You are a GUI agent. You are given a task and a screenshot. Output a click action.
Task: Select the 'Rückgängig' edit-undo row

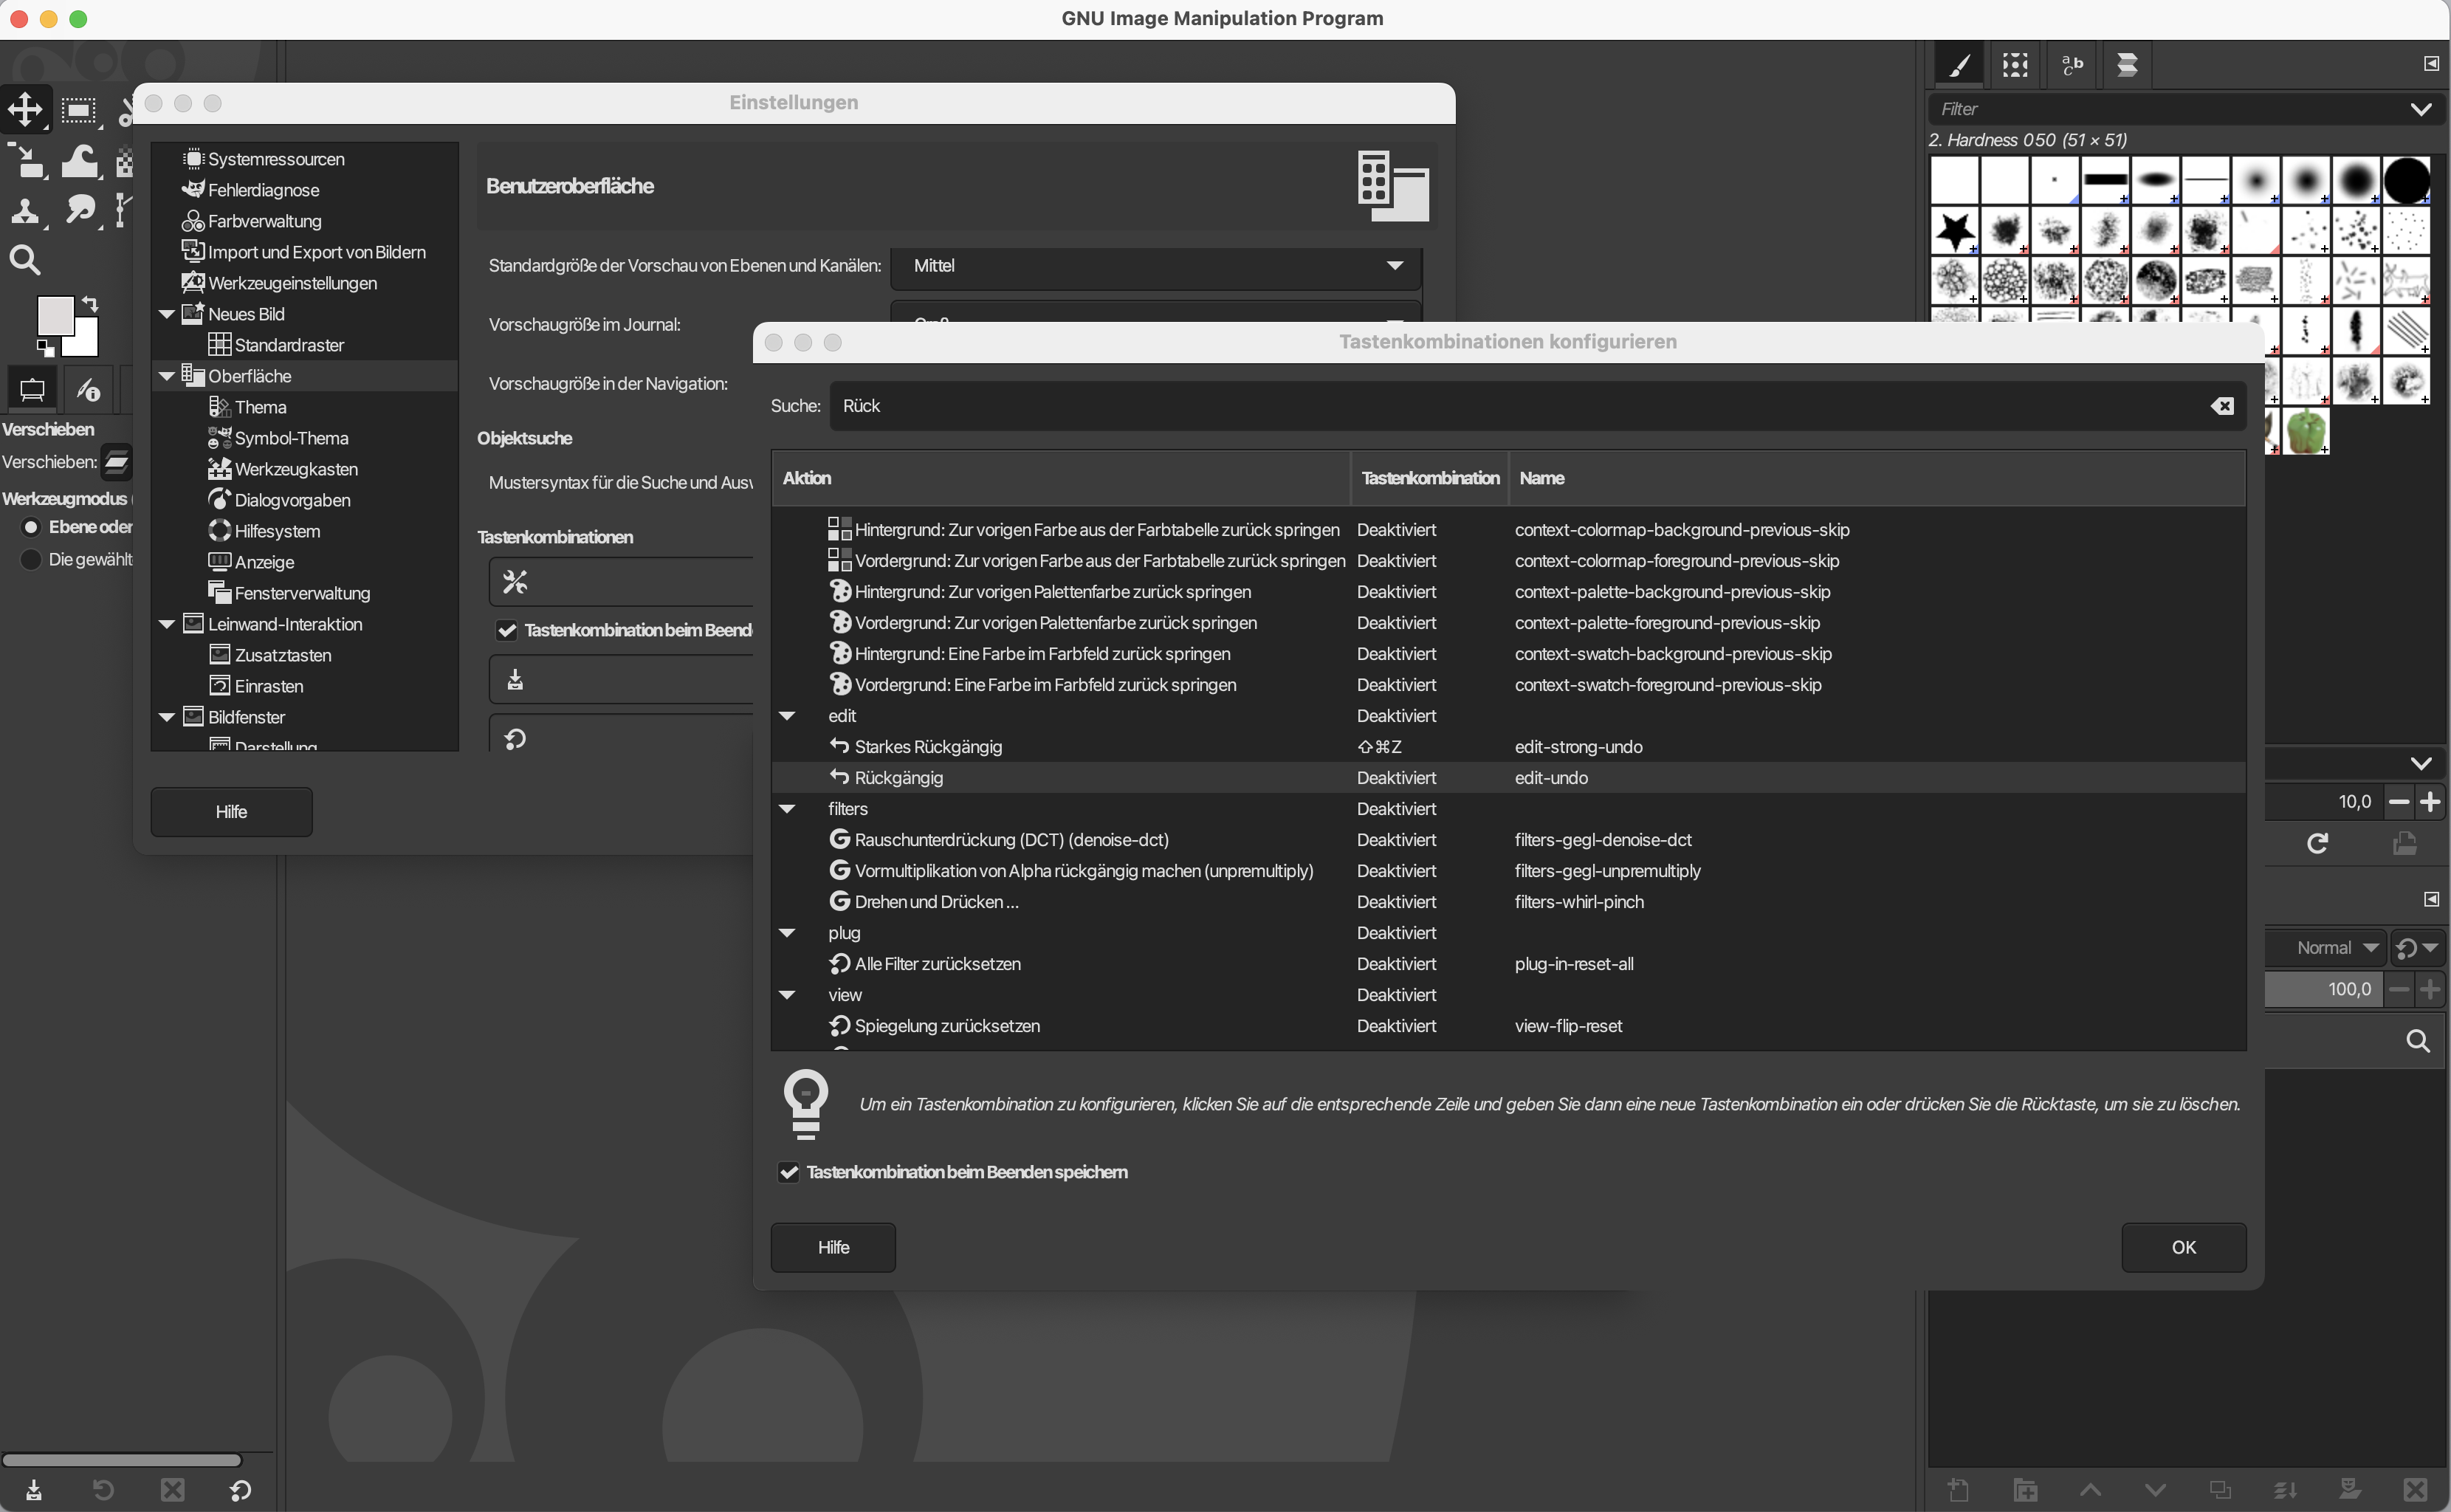click(1508, 778)
